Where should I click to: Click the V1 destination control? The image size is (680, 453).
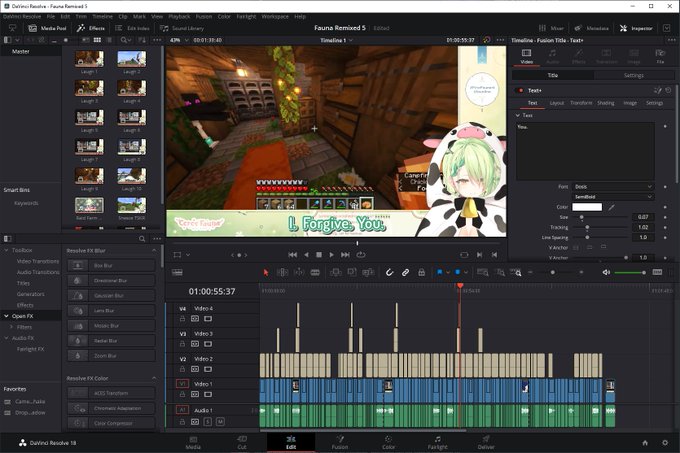[182, 384]
